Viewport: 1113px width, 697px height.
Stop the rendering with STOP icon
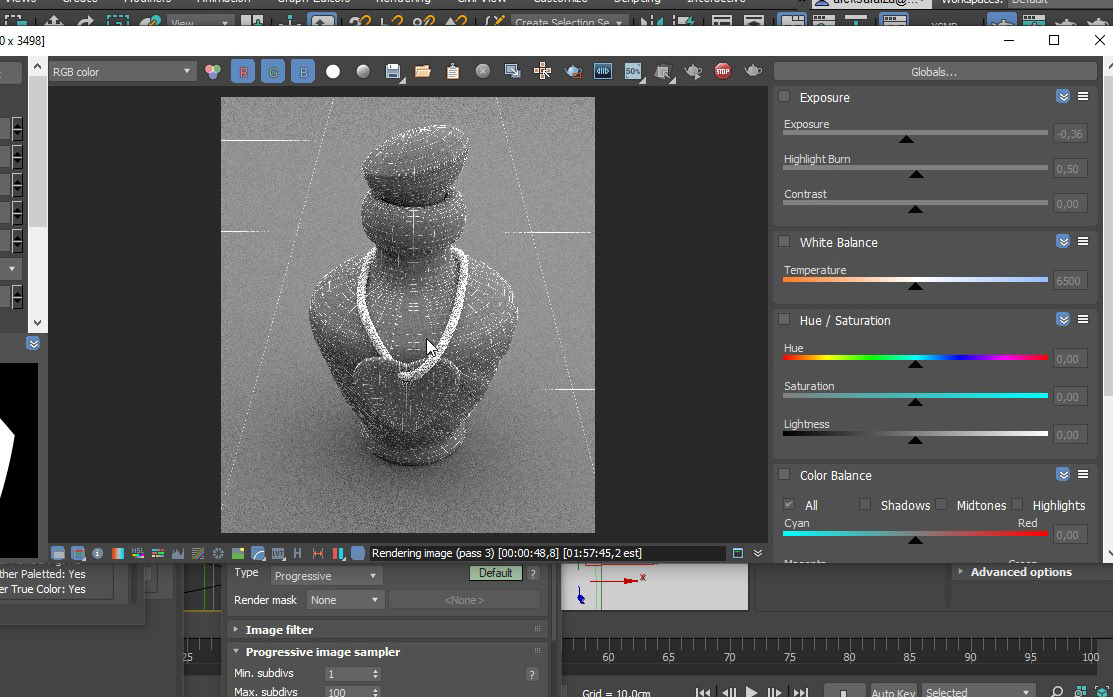click(x=723, y=71)
